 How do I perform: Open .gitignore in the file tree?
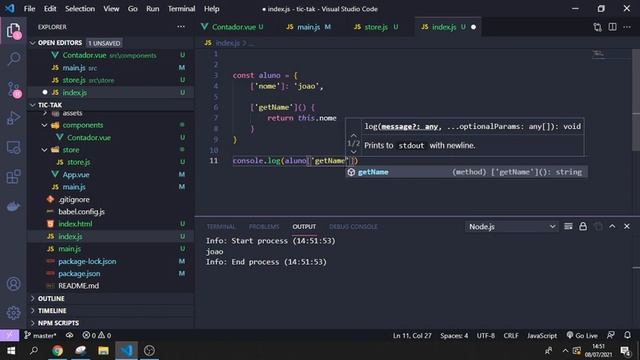74,200
